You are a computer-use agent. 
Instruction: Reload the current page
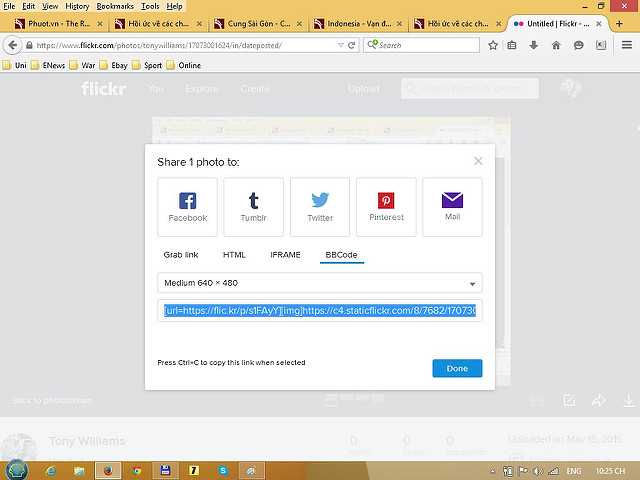[x=351, y=45]
